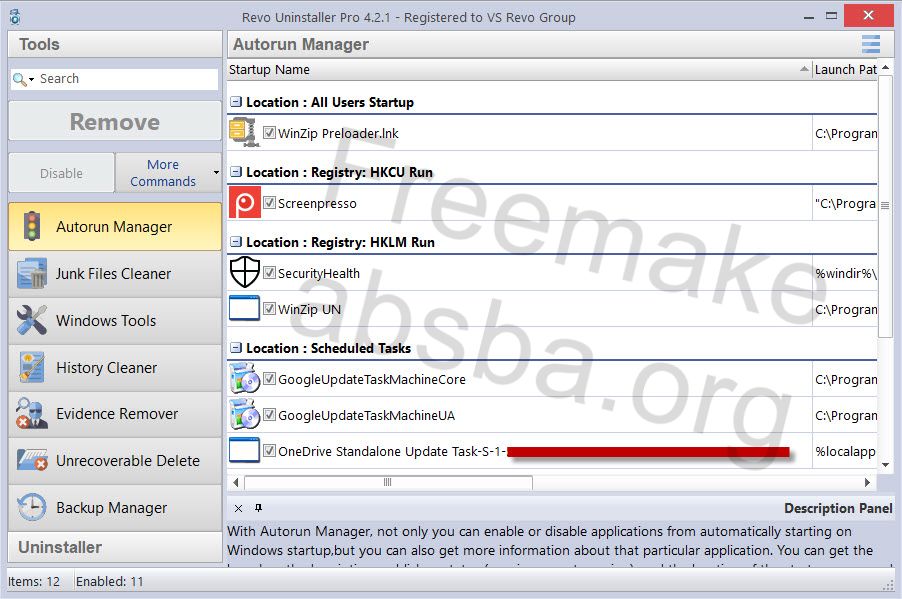
Task: Click the Disable button
Action: [62, 173]
